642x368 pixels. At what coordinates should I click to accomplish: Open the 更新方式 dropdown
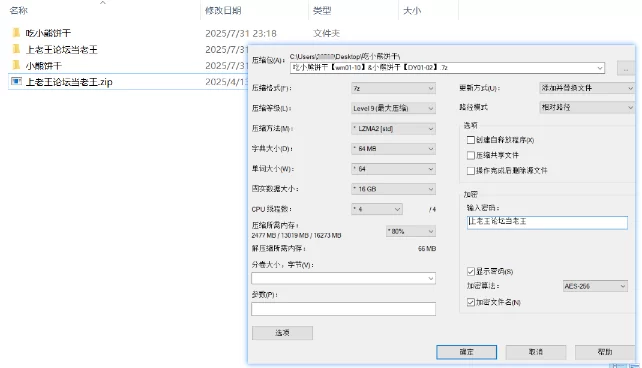point(587,88)
